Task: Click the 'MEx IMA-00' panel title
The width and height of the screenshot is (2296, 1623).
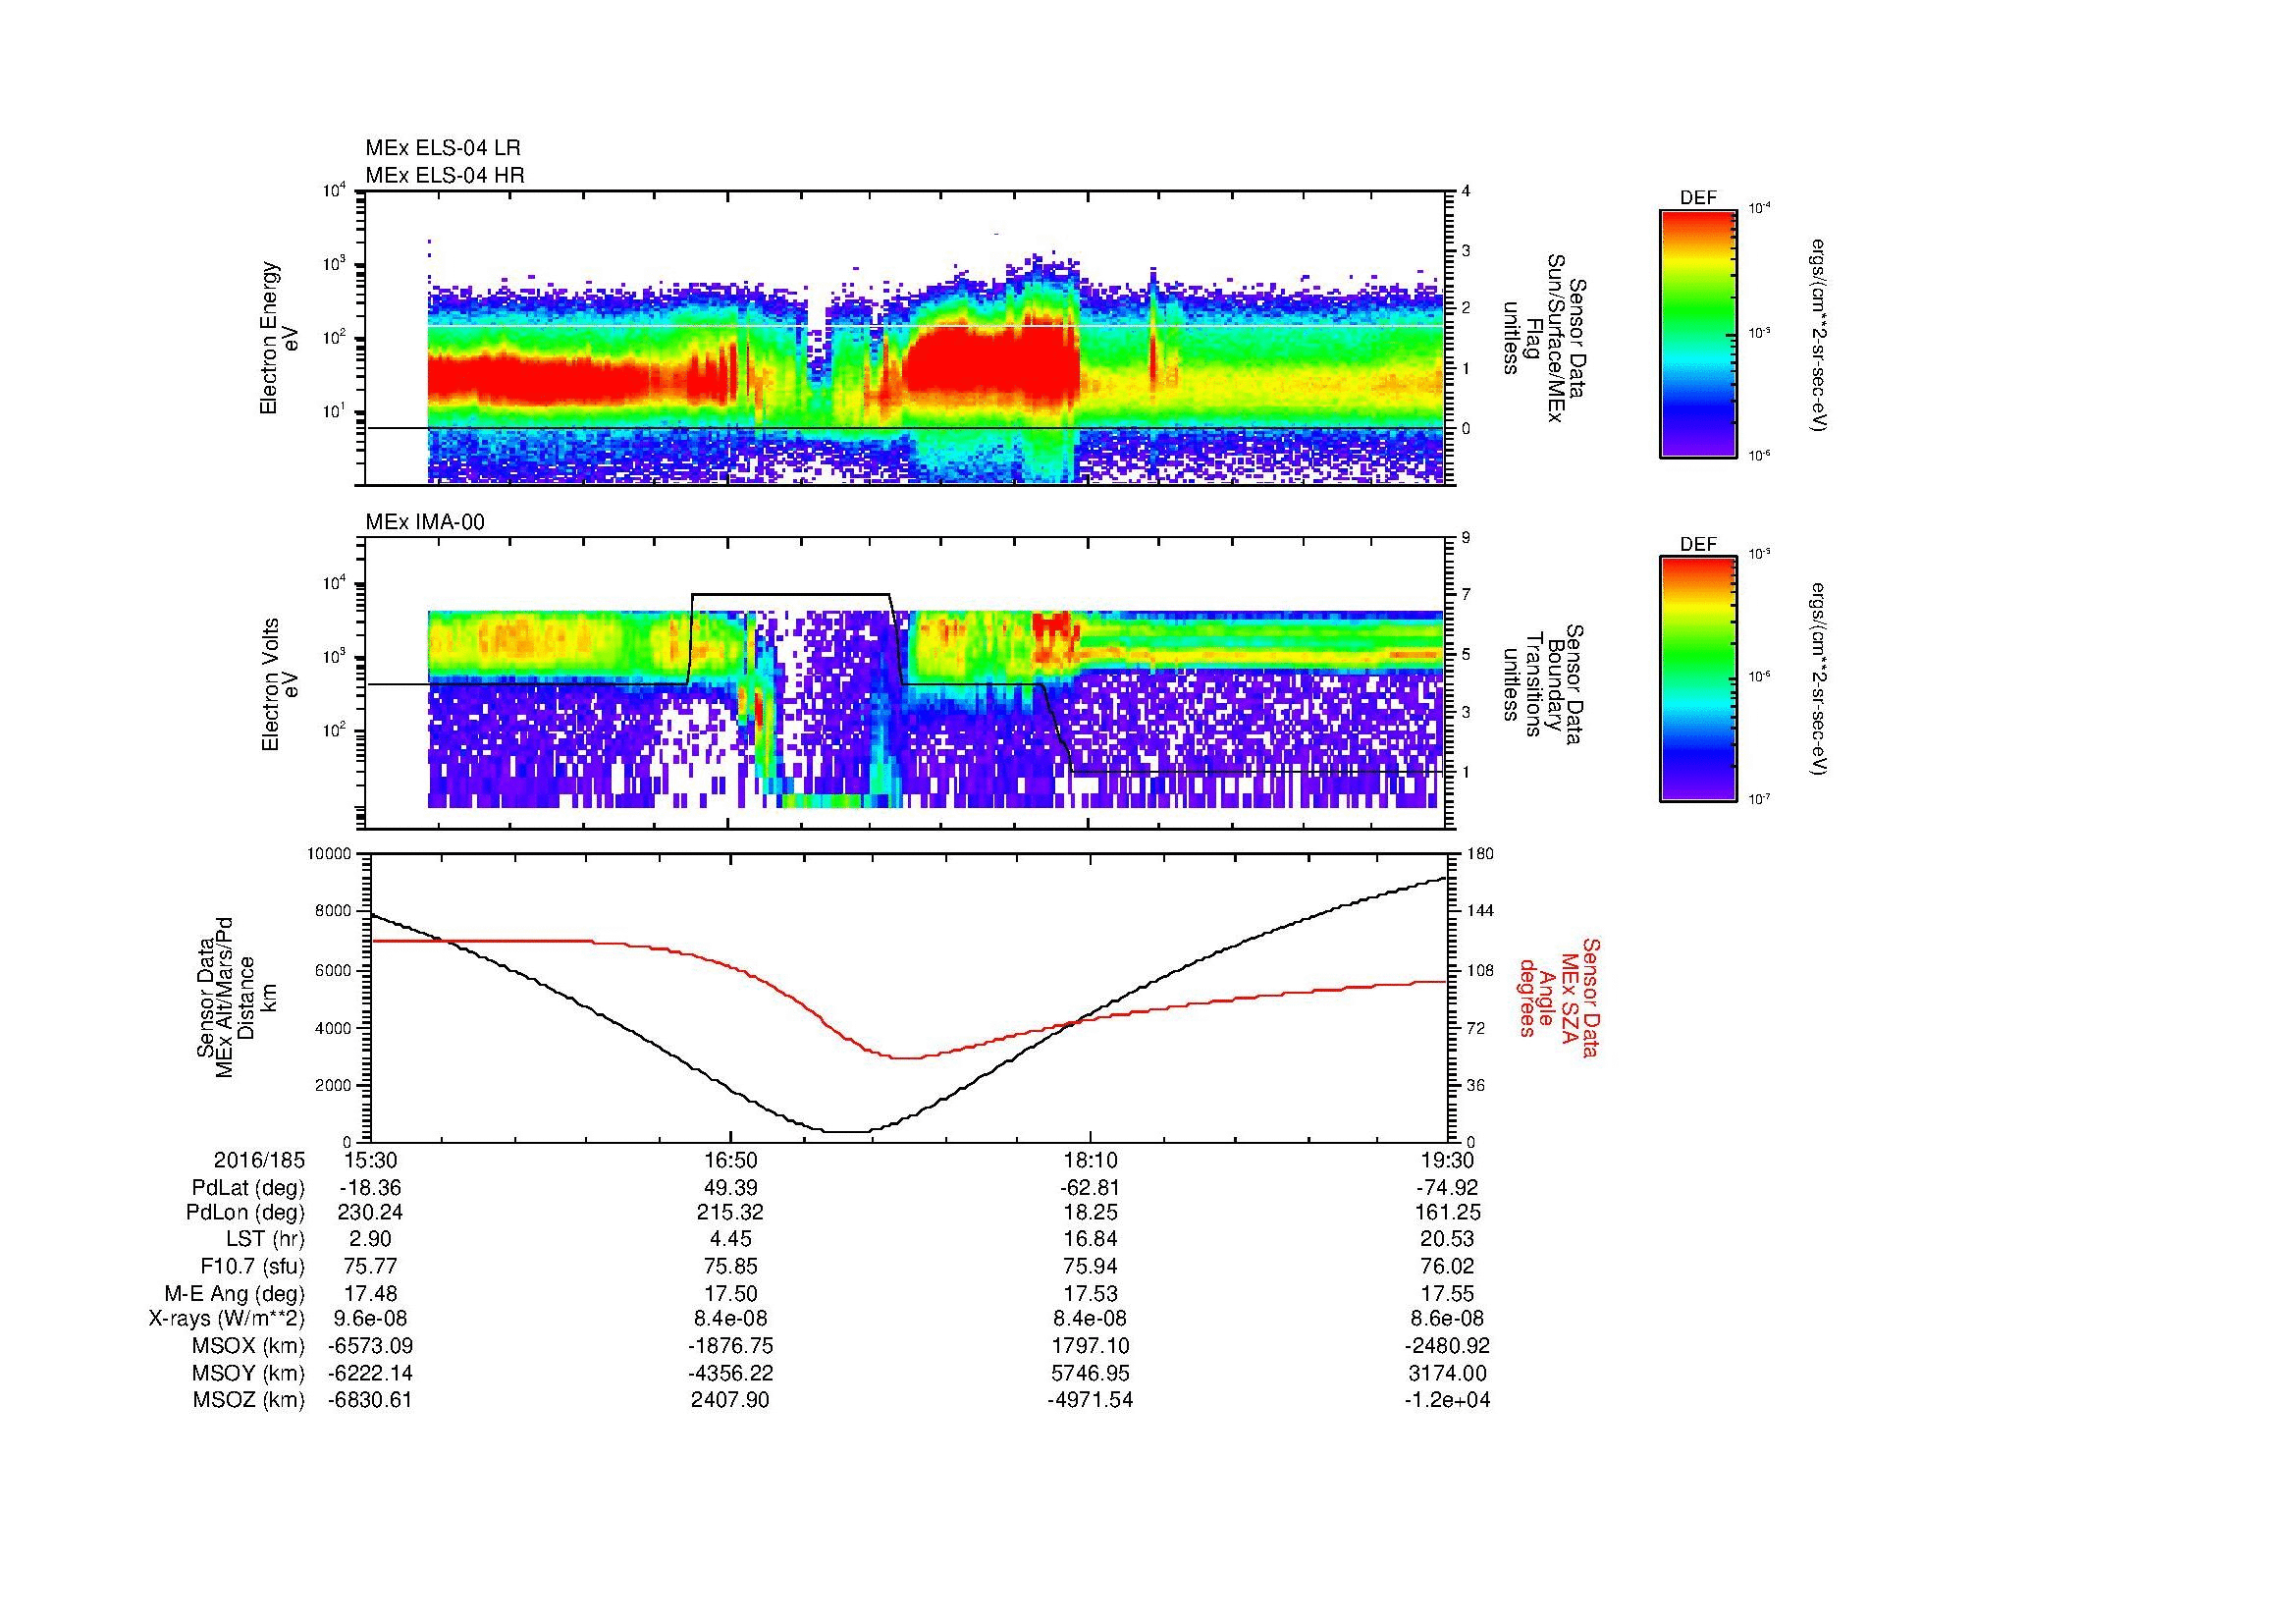Action: [x=425, y=522]
